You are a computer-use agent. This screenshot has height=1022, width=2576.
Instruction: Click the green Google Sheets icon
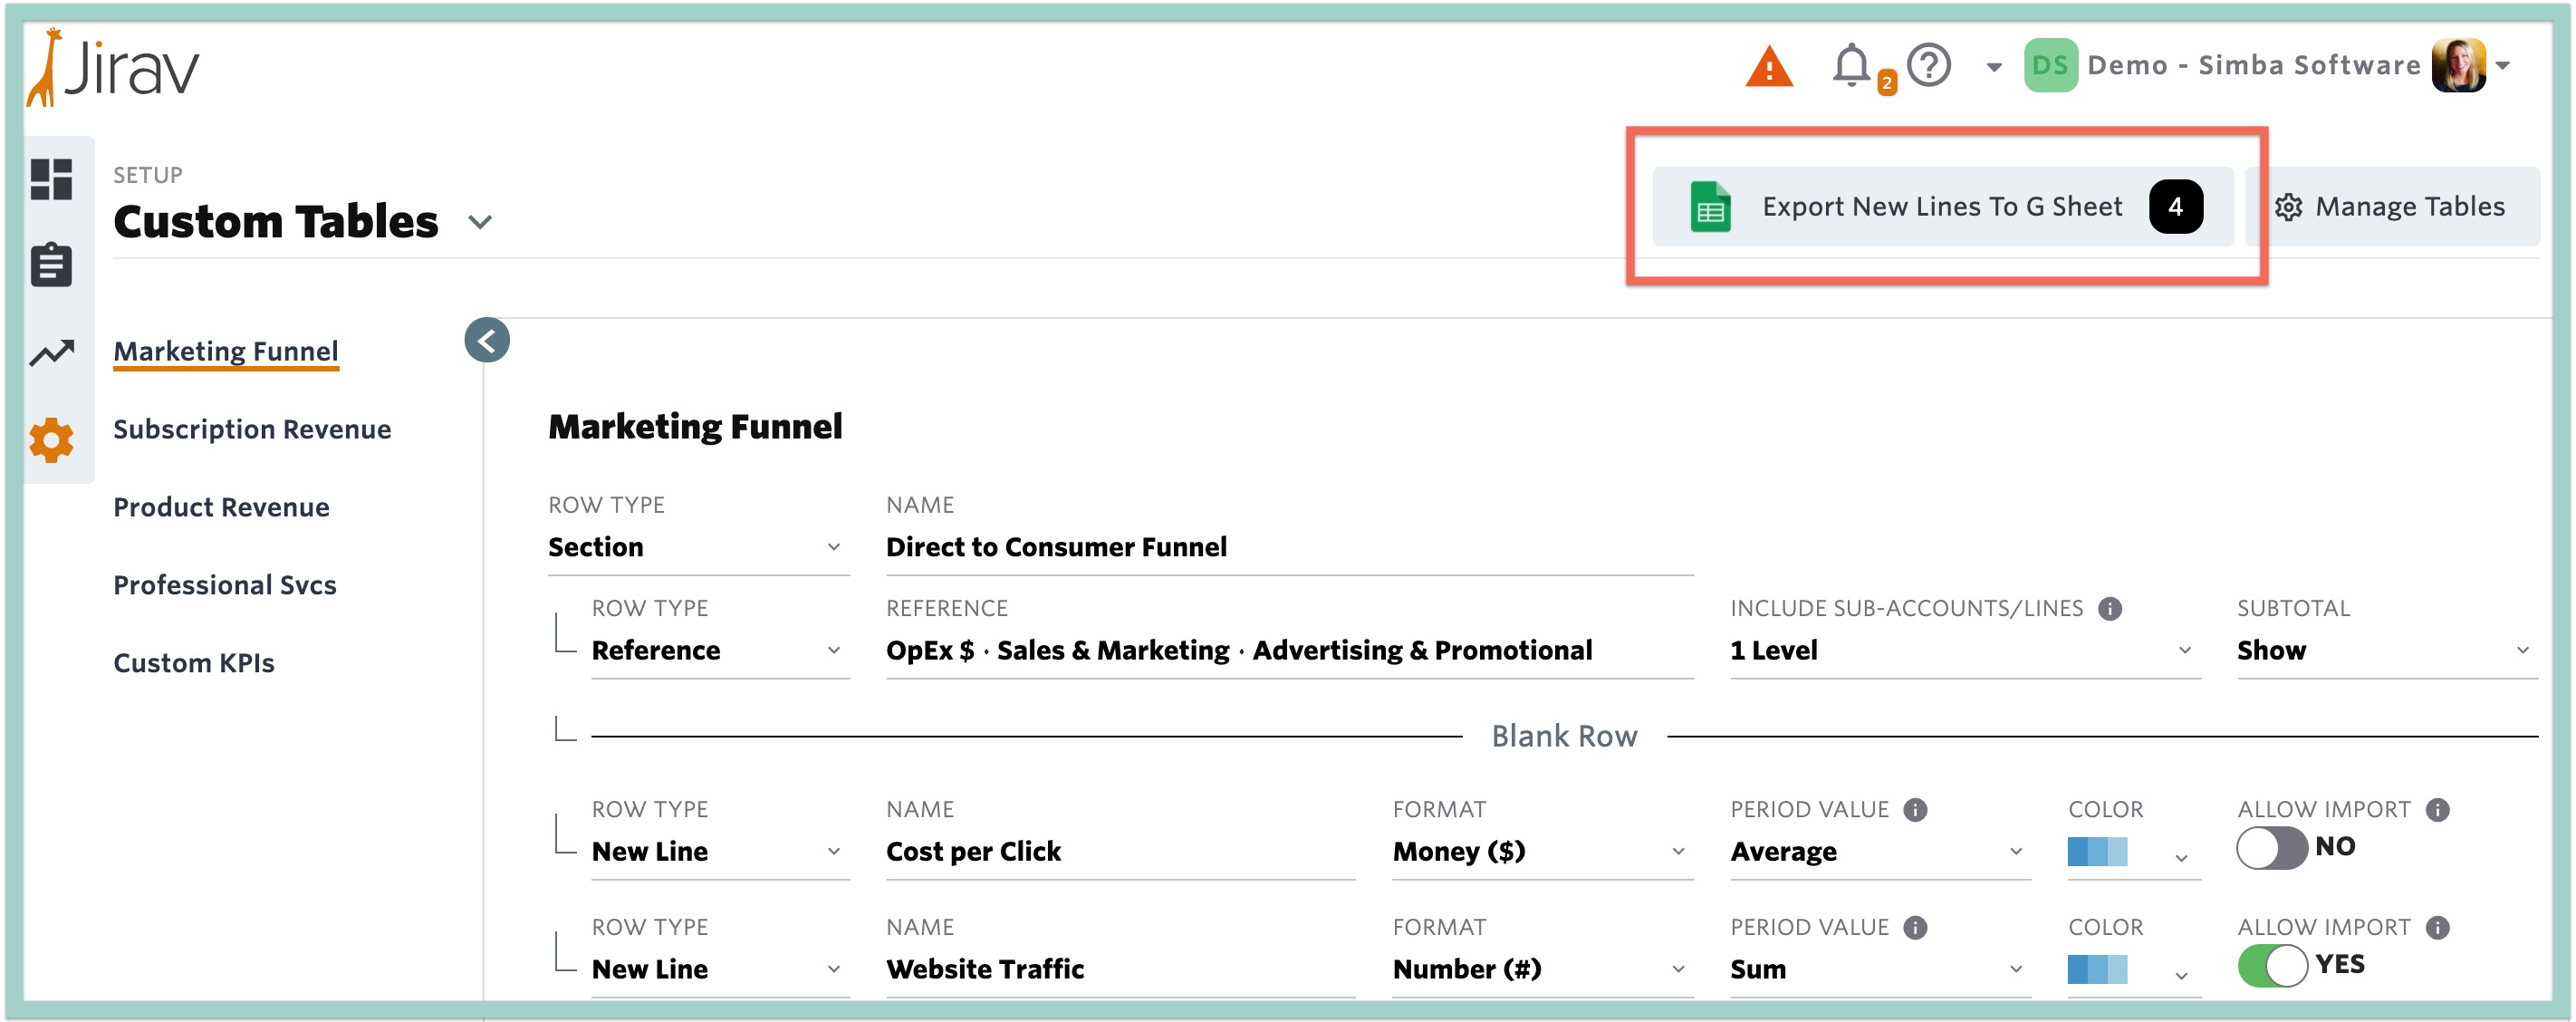click(x=1710, y=207)
